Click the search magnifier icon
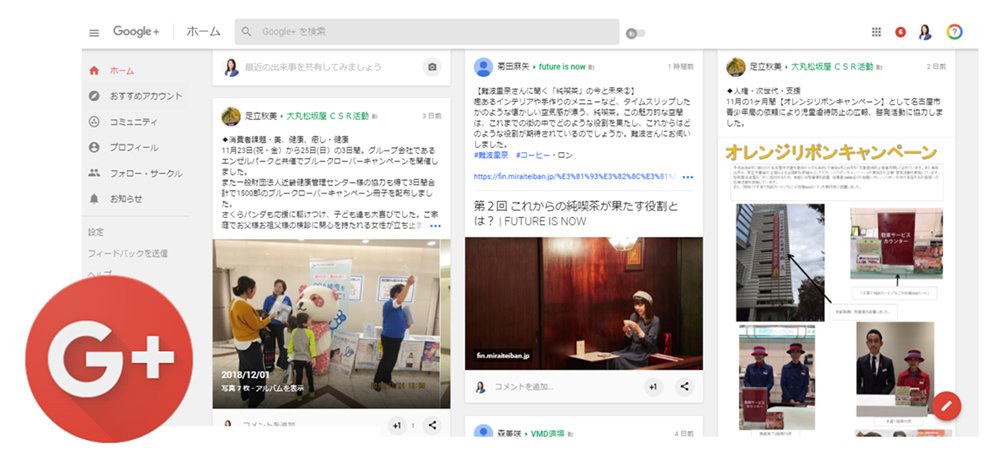1000x457 pixels. click(x=247, y=31)
